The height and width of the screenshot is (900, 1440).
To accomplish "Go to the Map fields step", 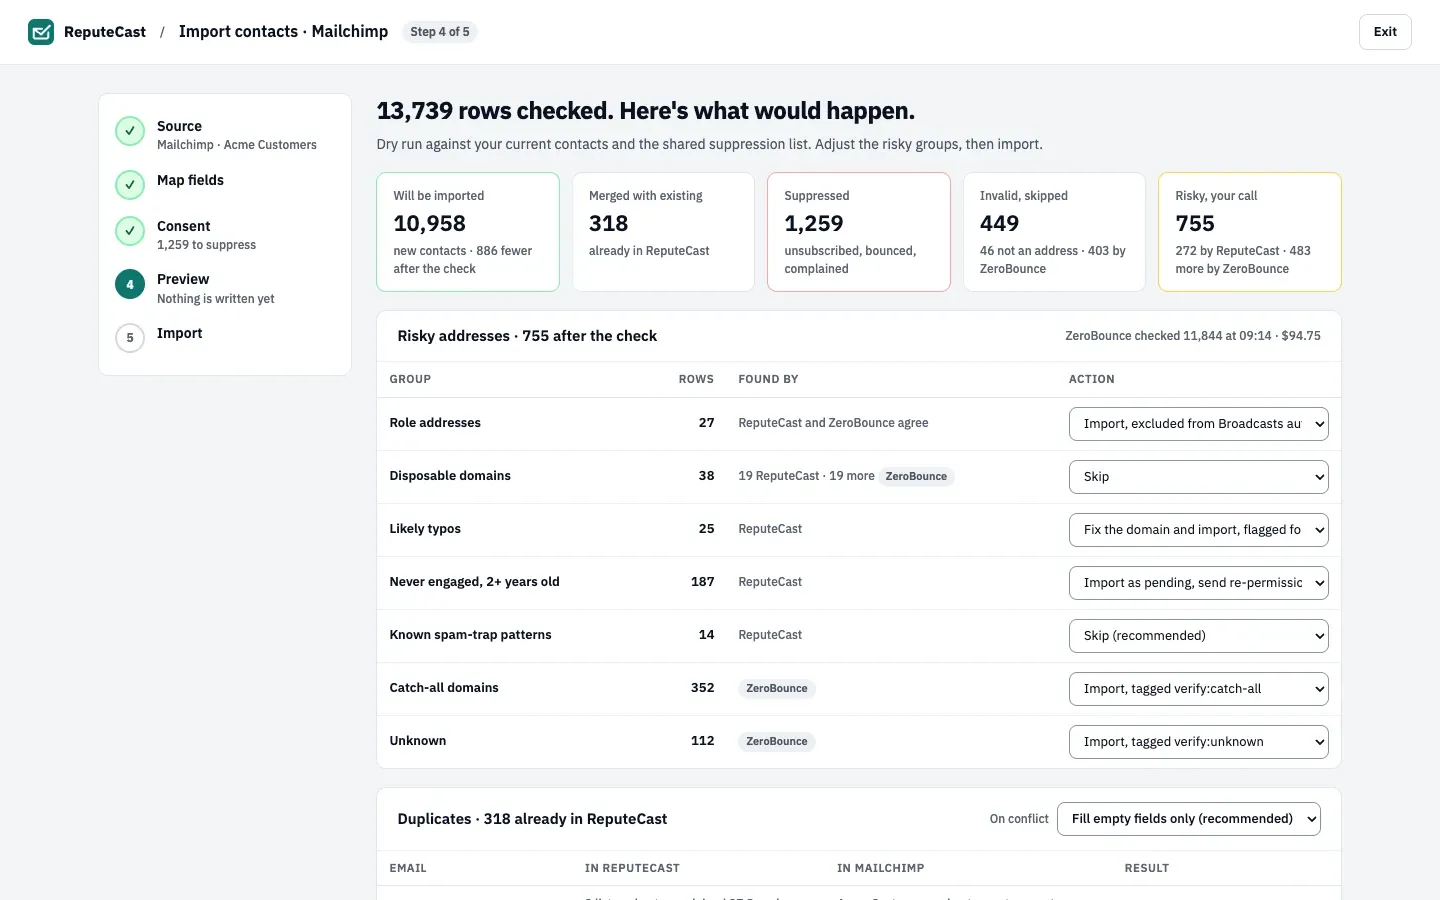I will click(190, 181).
